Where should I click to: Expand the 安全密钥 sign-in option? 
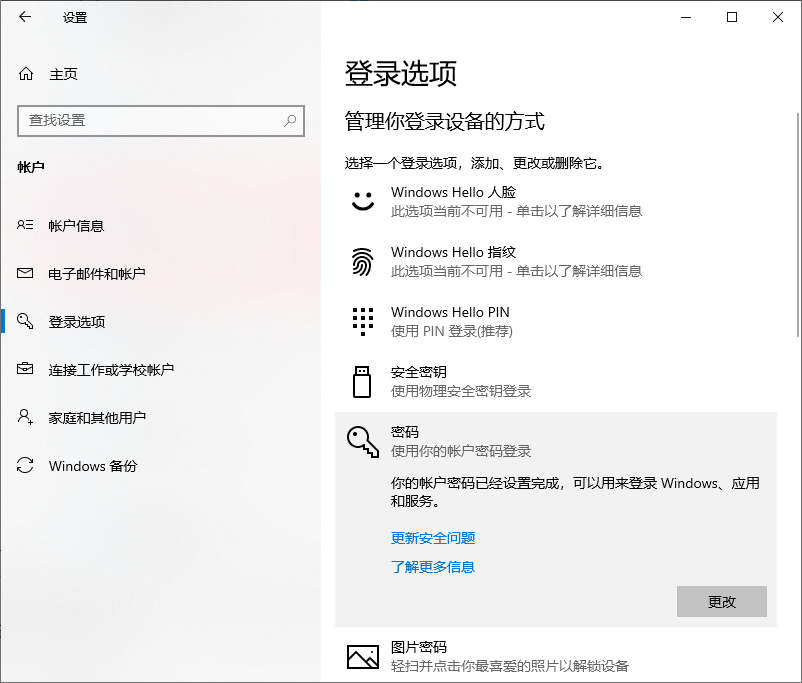click(x=500, y=380)
